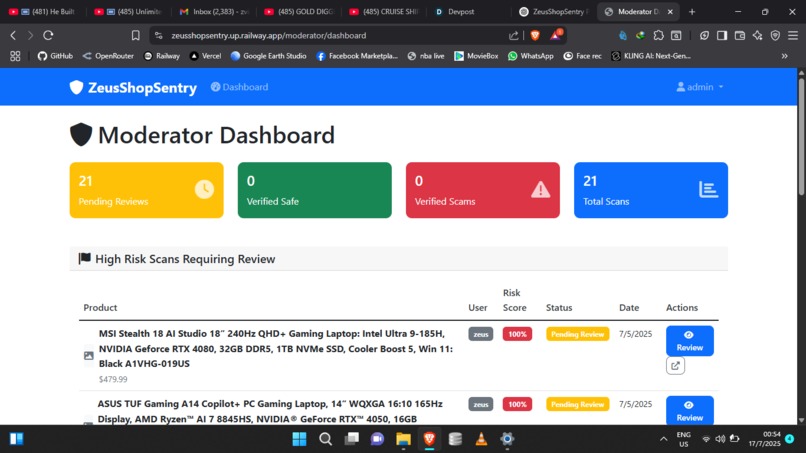
Task: Click the 100% risk badge on ASUS row
Action: click(x=517, y=404)
